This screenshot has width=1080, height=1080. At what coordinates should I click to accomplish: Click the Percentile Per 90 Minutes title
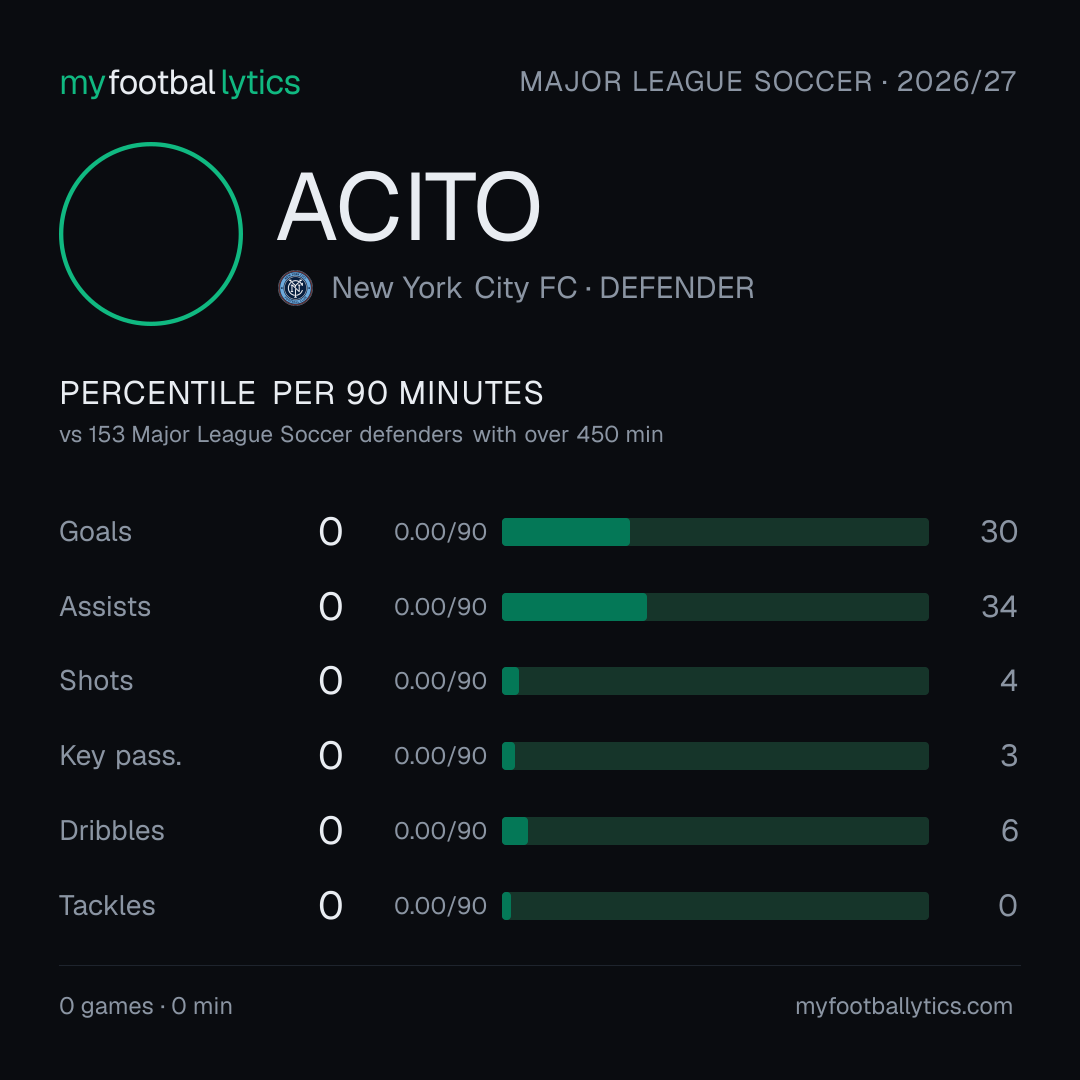[x=301, y=393]
